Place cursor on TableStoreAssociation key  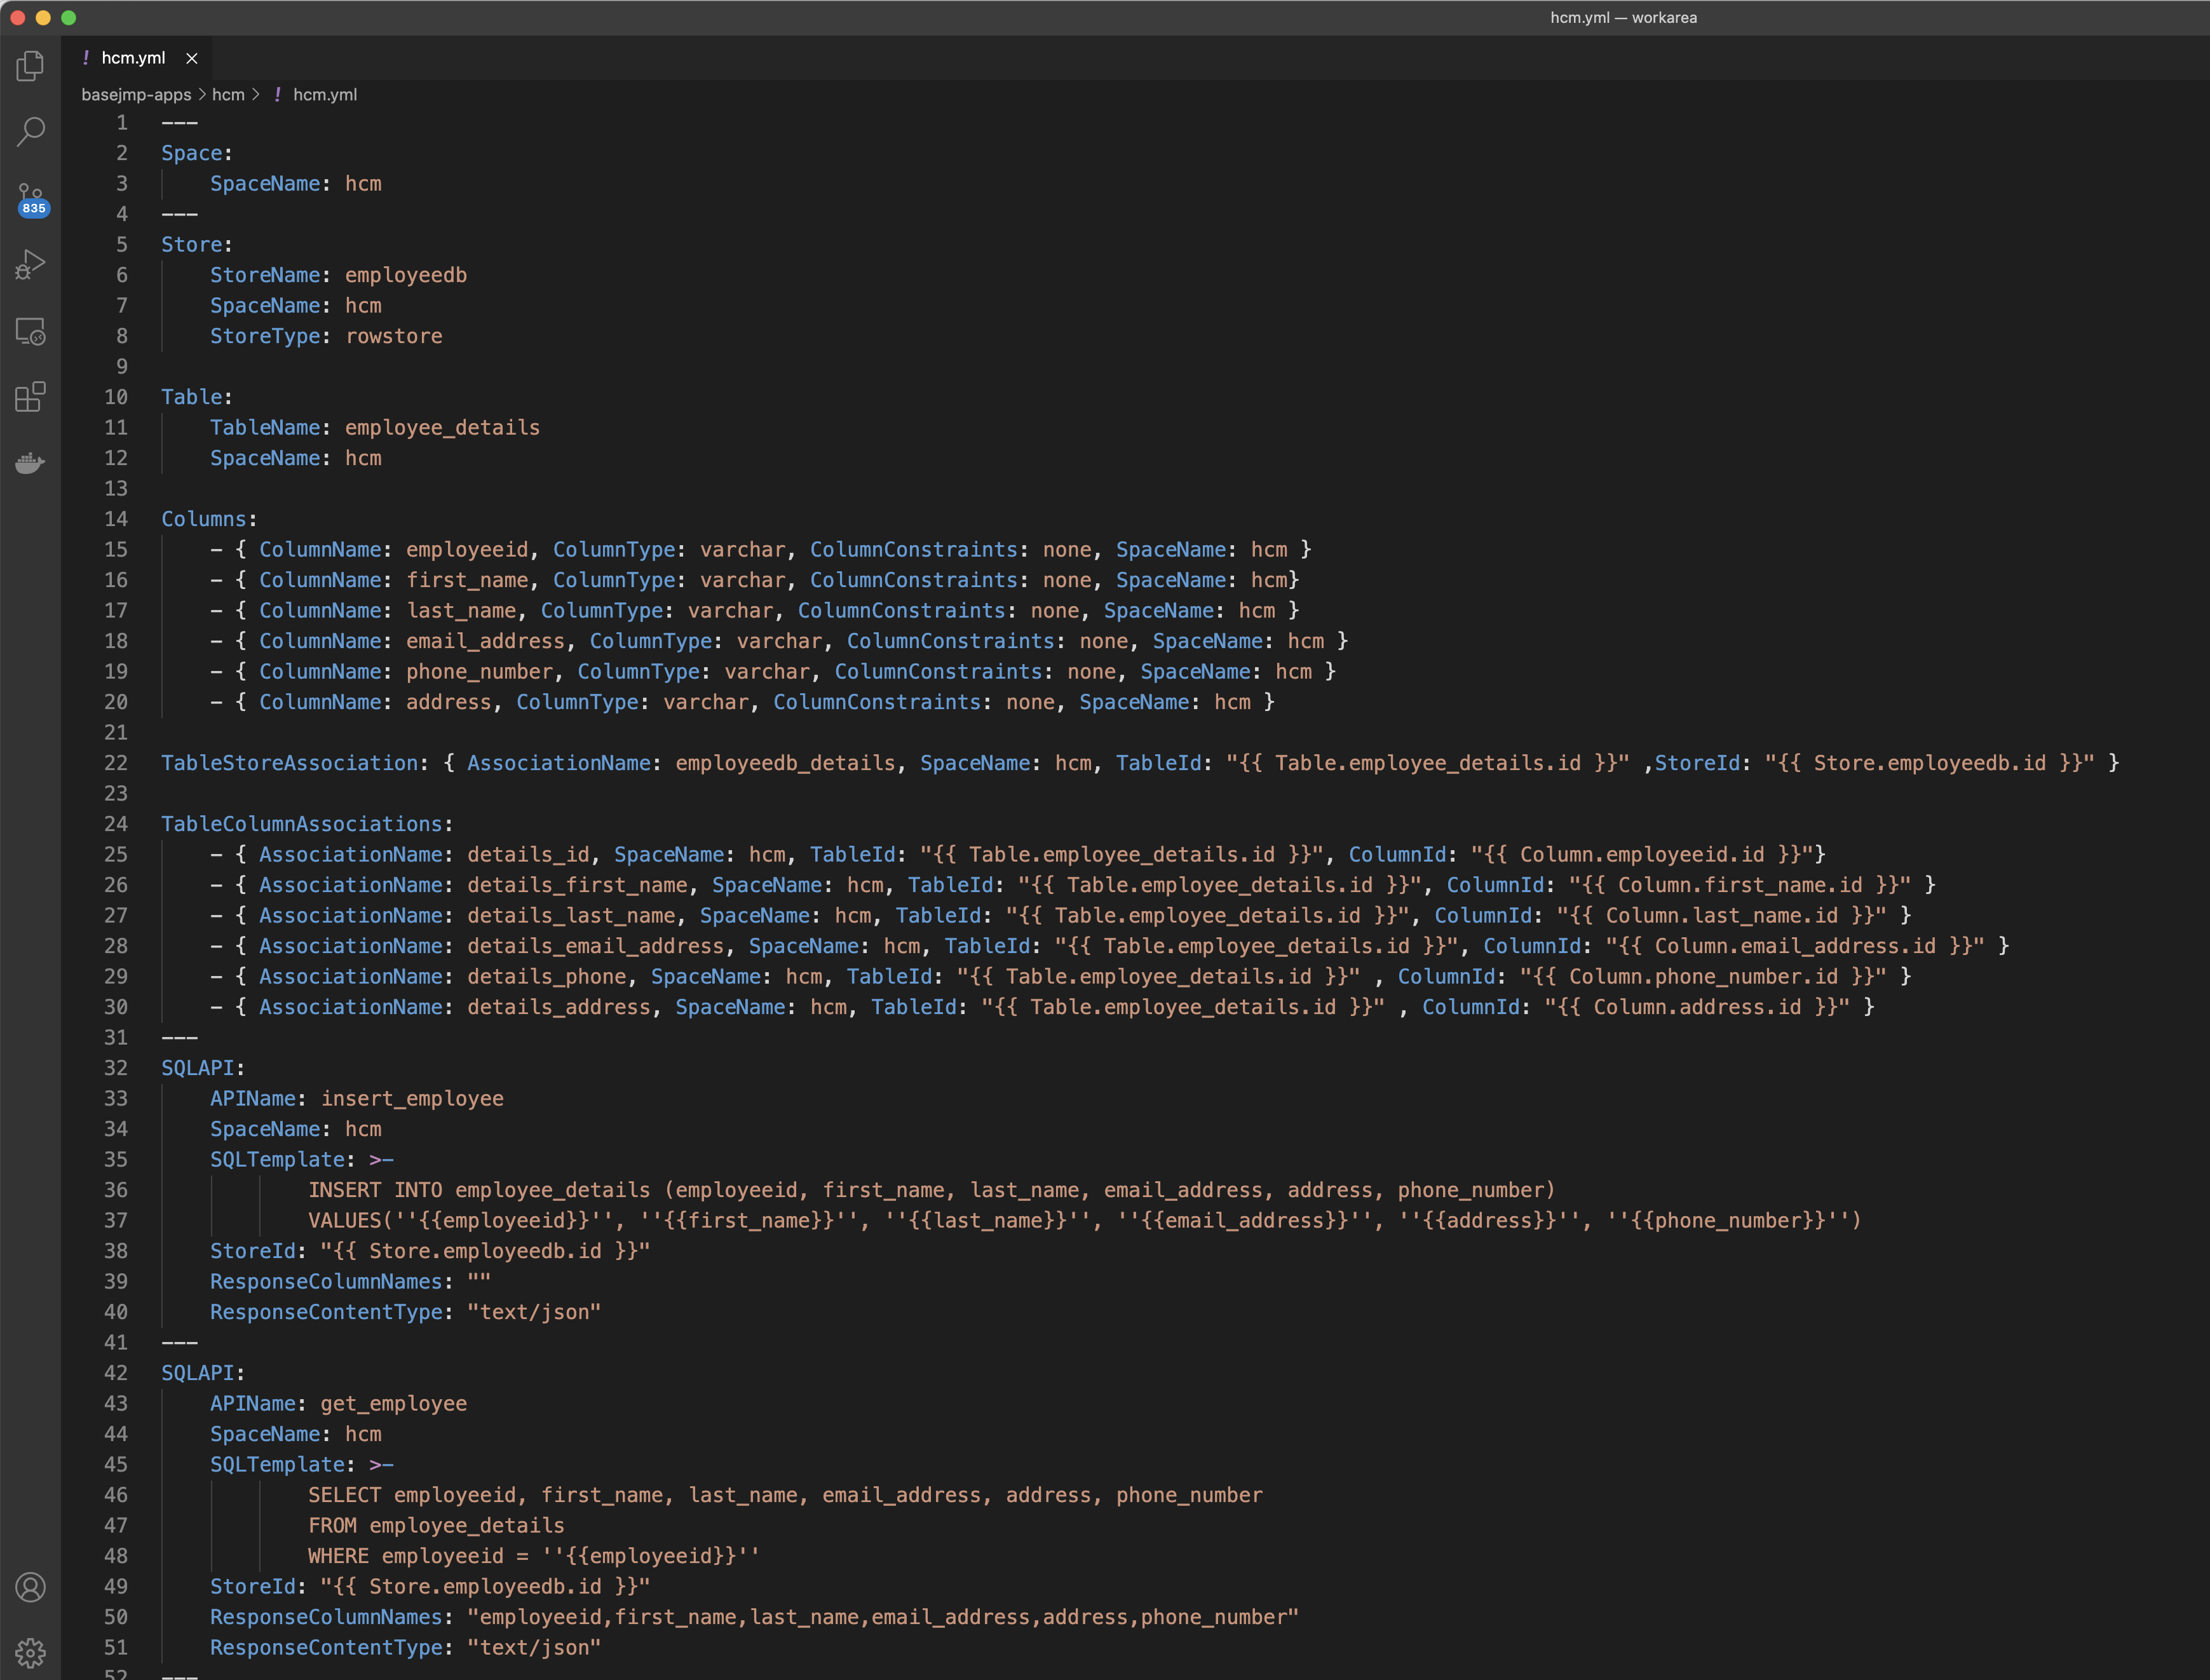pos(289,763)
